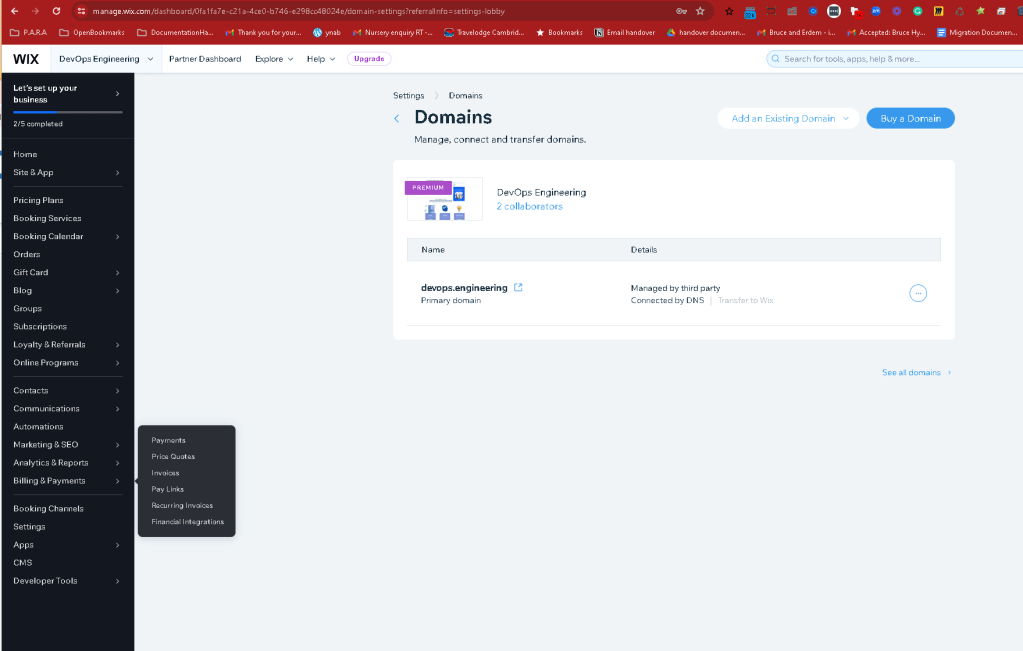Click the search magnifier icon
This screenshot has width=1023, height=651.
coord(776,59)
